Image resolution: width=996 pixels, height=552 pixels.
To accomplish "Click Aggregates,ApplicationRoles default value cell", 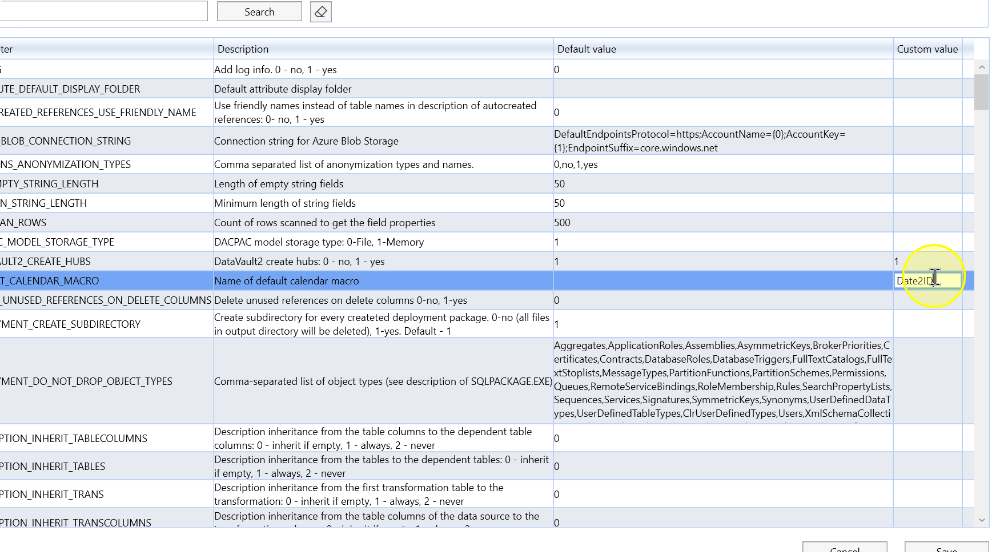I will [723, 380].
